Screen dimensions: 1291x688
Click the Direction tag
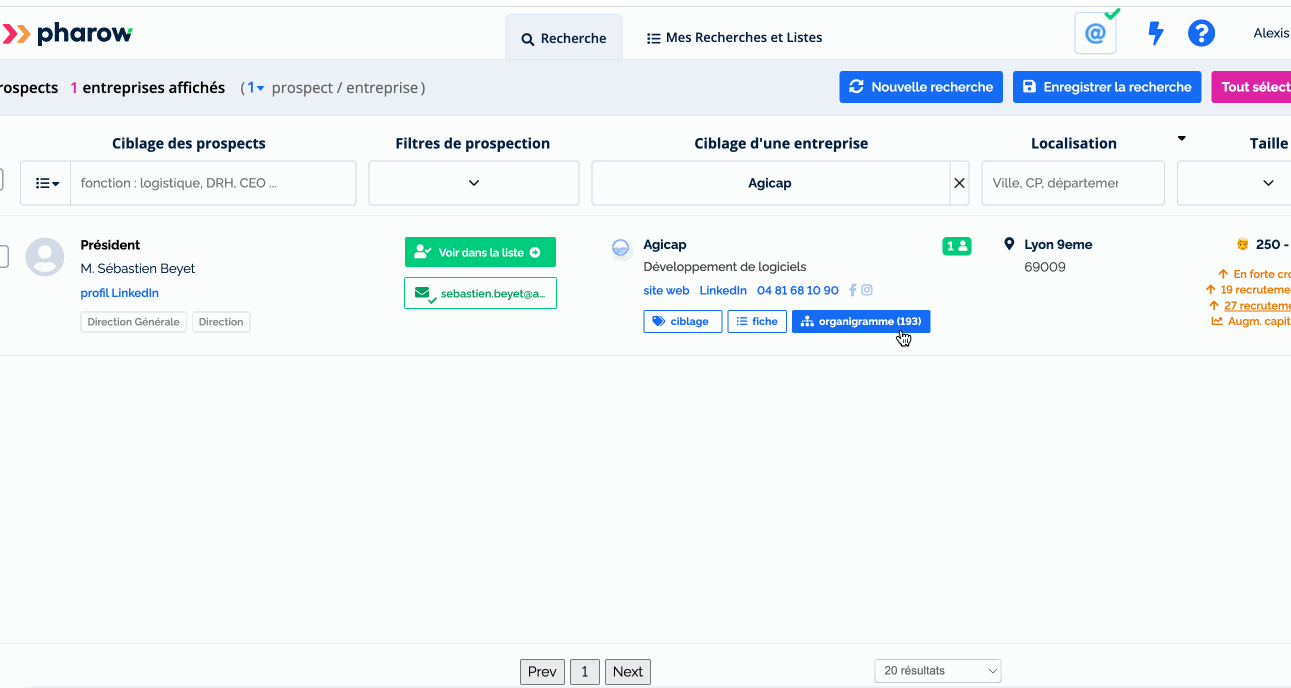click(x=221, y=322)
